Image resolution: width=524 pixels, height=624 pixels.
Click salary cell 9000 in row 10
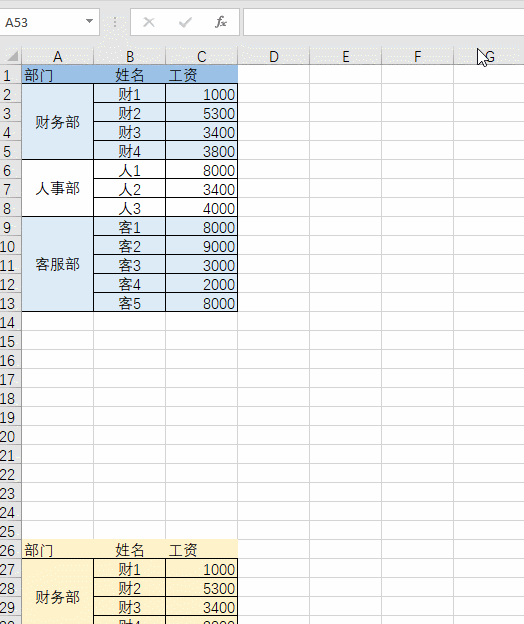pos(202,246)
